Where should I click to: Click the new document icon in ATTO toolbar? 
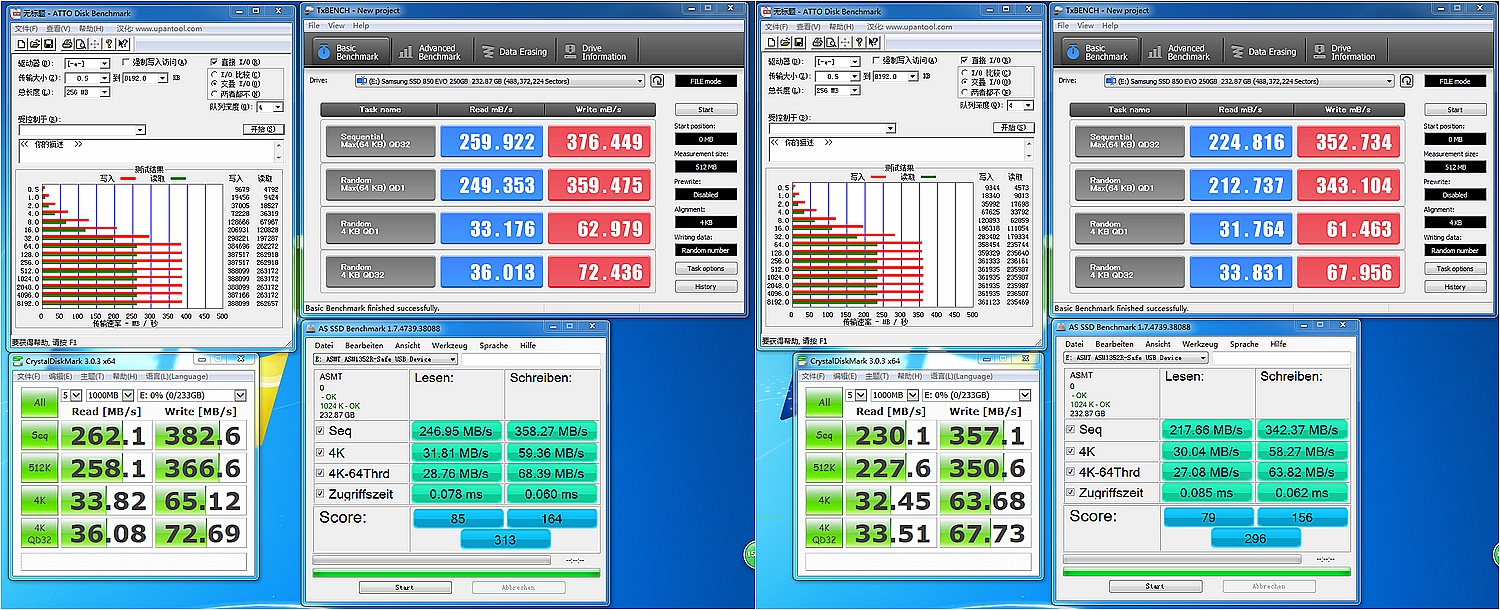pyautogui.click(x=22, y=44)
